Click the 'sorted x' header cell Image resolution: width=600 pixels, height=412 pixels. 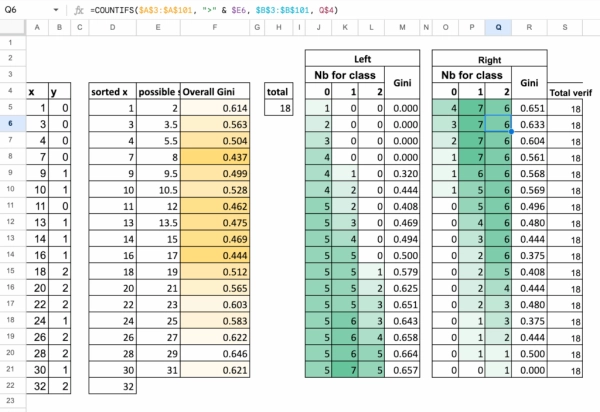pyautogui.click(x=111, y=91)
